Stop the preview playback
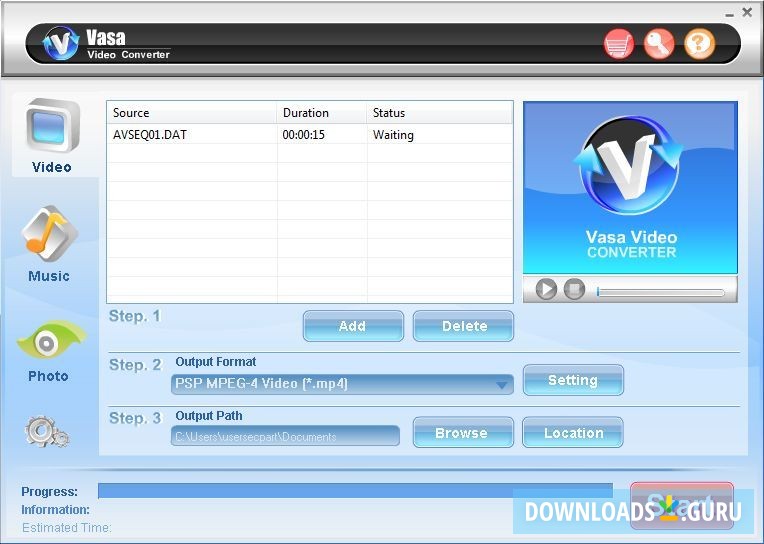 pyautogui.click(x=574, y=289)
